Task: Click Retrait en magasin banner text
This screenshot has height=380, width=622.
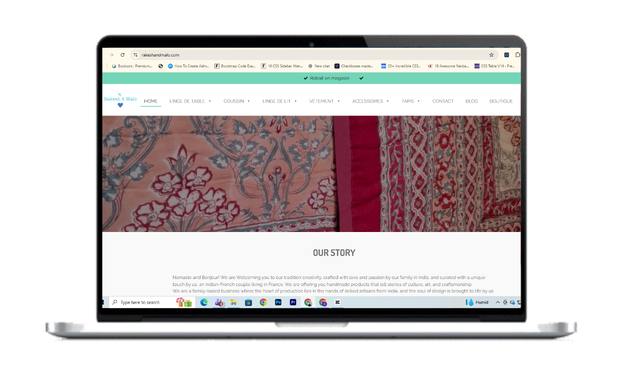Action: click(x=329, y=78)
